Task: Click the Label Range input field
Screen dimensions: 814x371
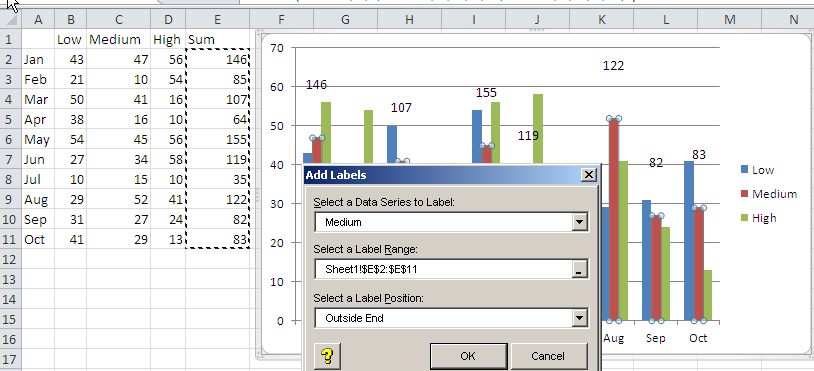Action: click(444, 269)
